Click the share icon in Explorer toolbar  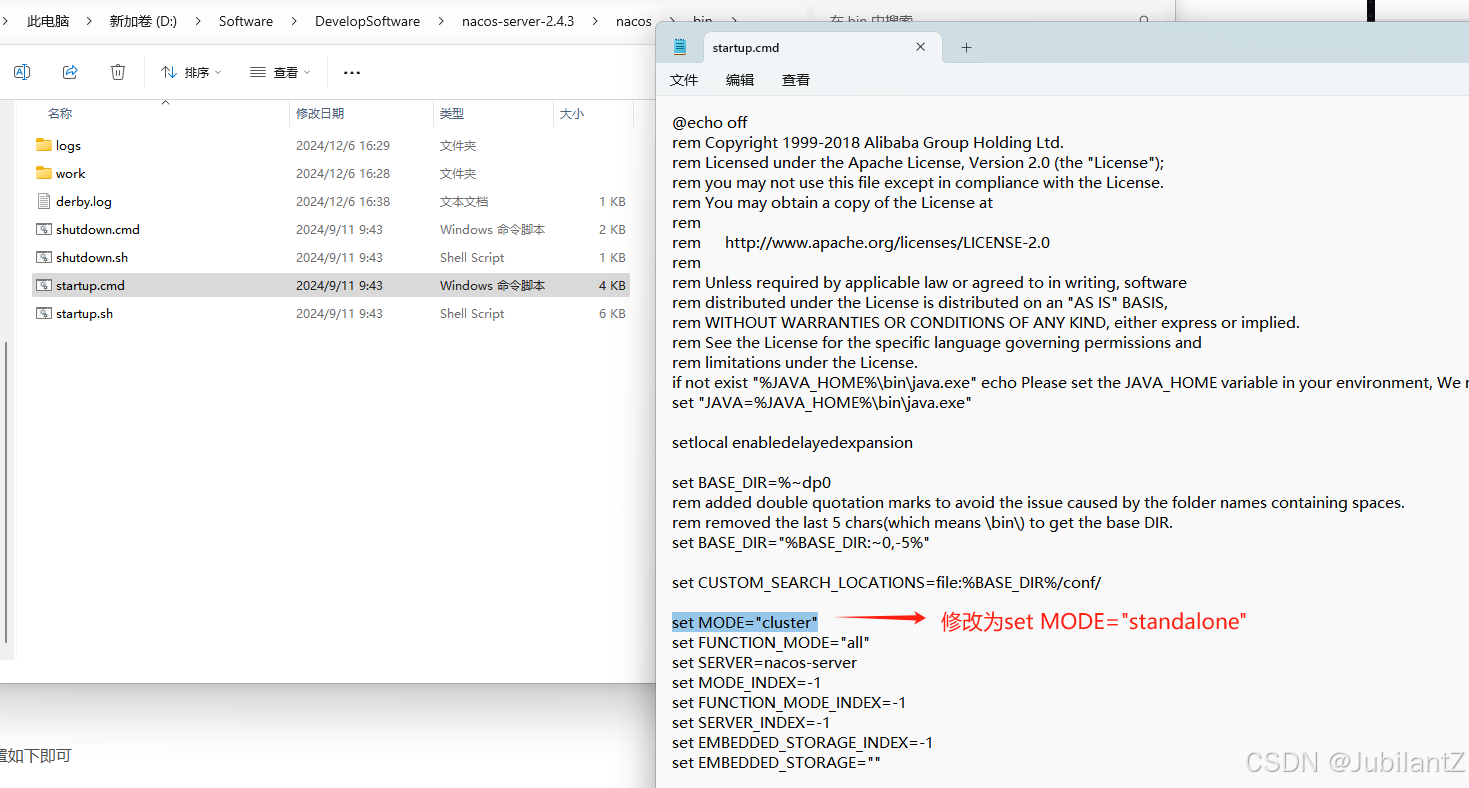coord(69,71)
